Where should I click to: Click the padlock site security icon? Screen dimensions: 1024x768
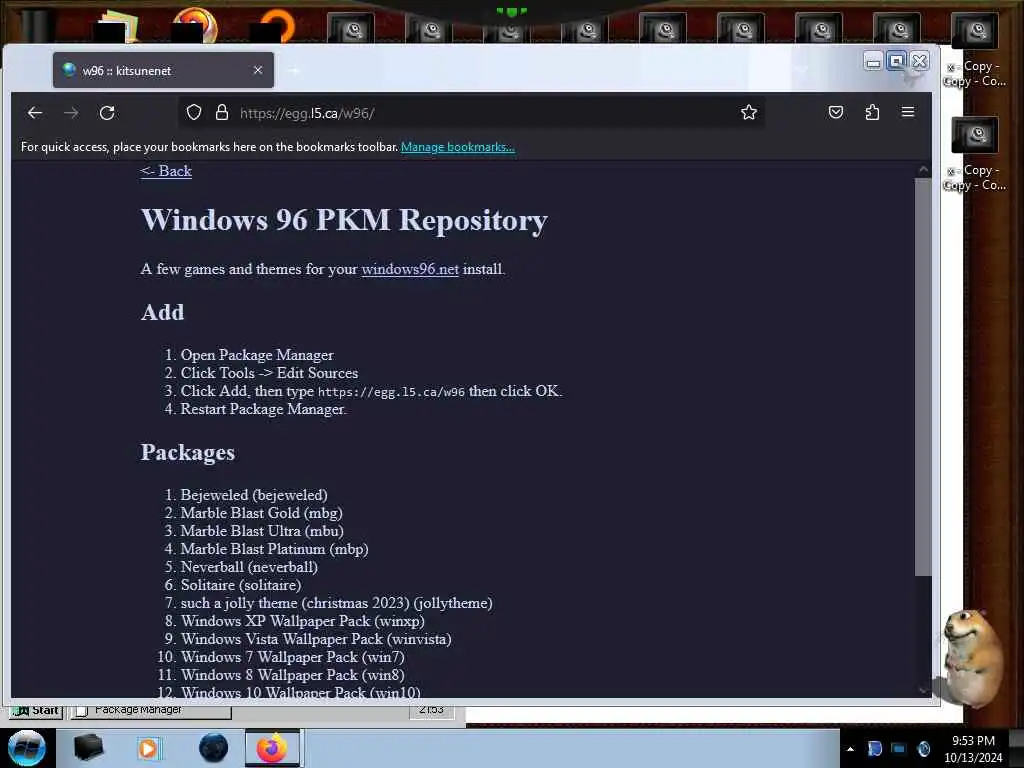click(x=222, y=113)
